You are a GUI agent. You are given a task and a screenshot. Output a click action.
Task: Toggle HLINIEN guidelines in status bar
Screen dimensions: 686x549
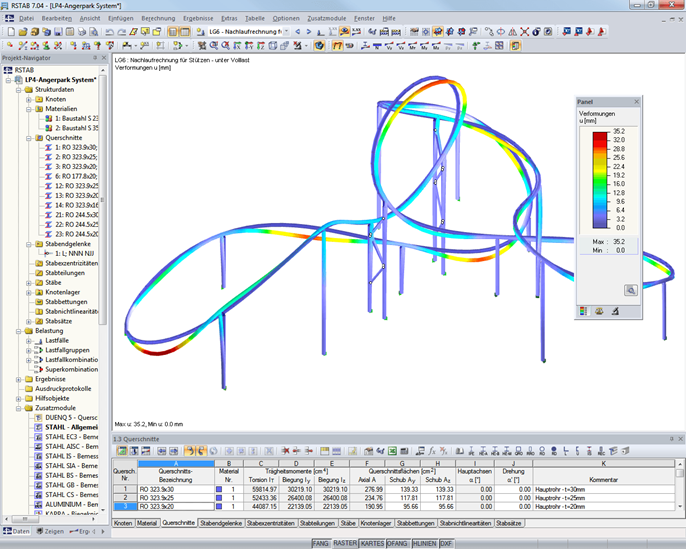click(424, 543)
